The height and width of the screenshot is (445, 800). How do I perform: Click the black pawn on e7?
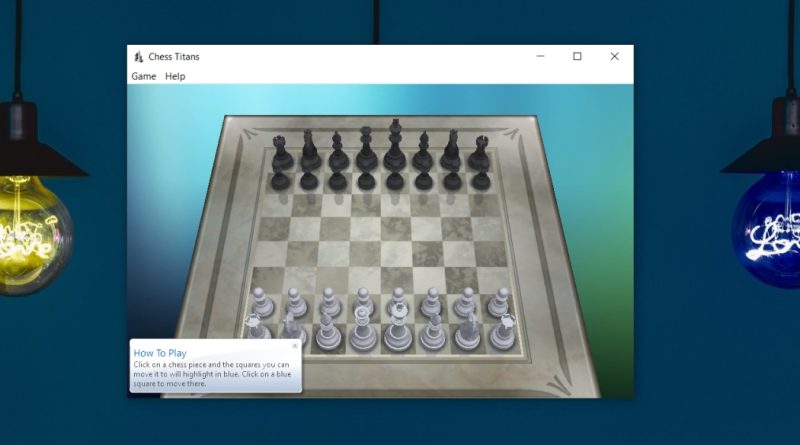[394, 178]
